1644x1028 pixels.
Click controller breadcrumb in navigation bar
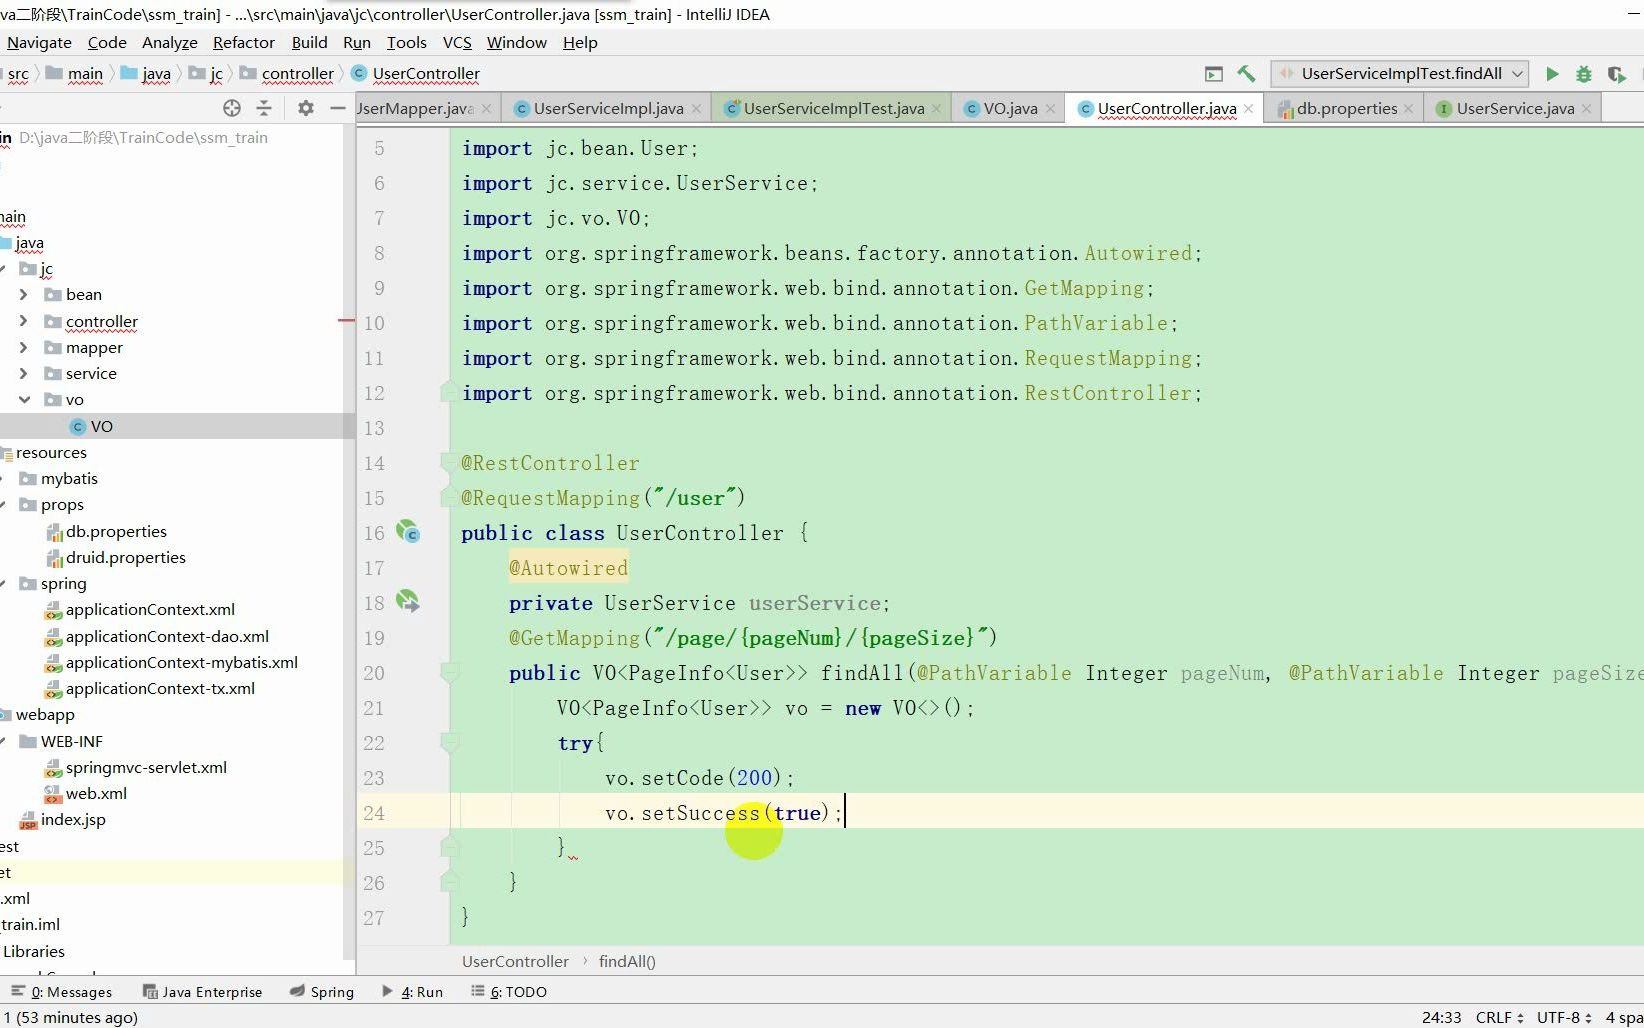point(287,74)
